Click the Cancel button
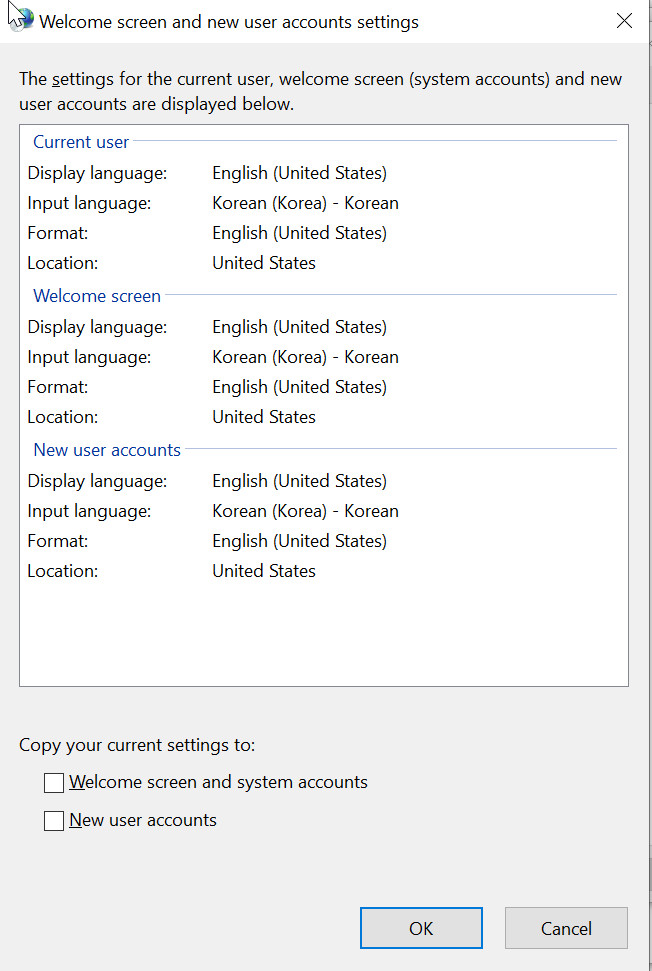This screenshot has height=971, width=652. point(566,928)
